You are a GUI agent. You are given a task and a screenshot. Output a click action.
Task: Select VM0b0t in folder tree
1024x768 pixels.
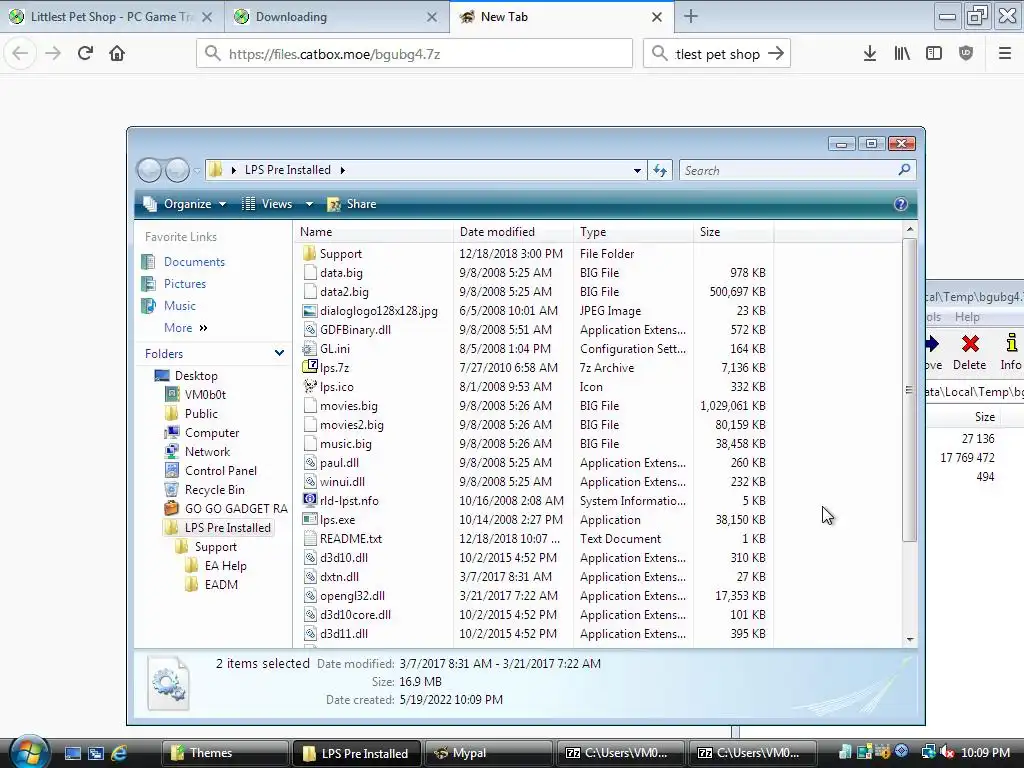[x=204, y=394]
